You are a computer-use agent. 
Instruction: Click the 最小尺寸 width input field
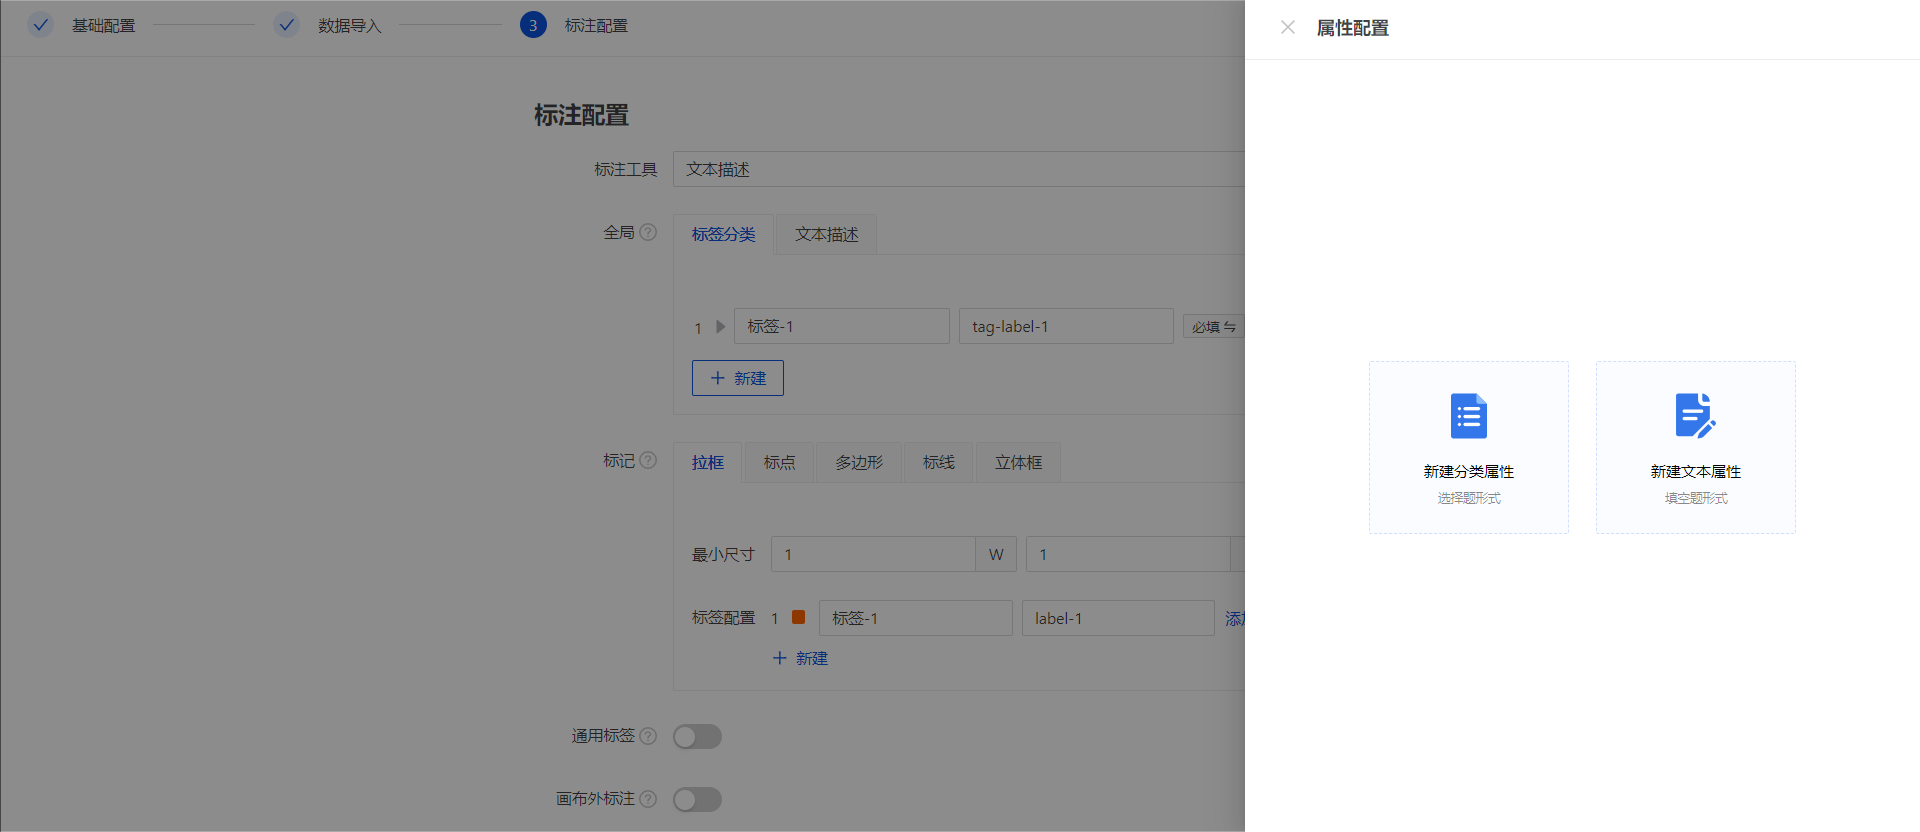pos(873,554)
